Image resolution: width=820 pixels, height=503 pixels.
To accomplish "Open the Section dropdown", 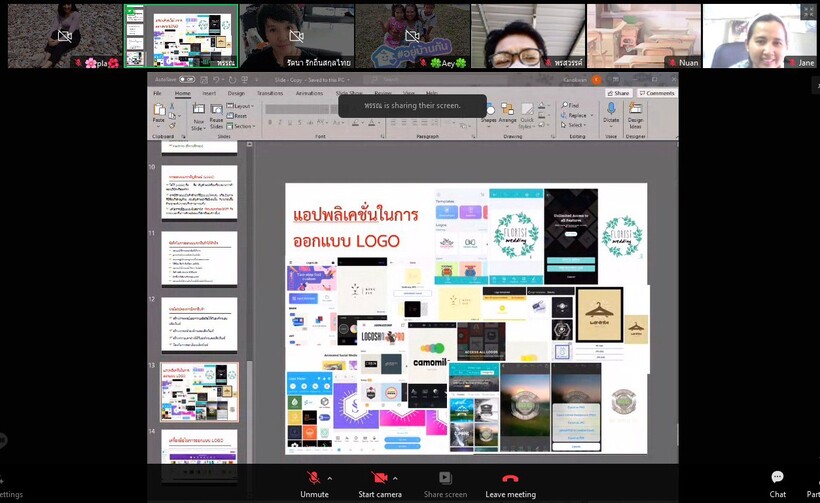I will [x=241, y=126].
